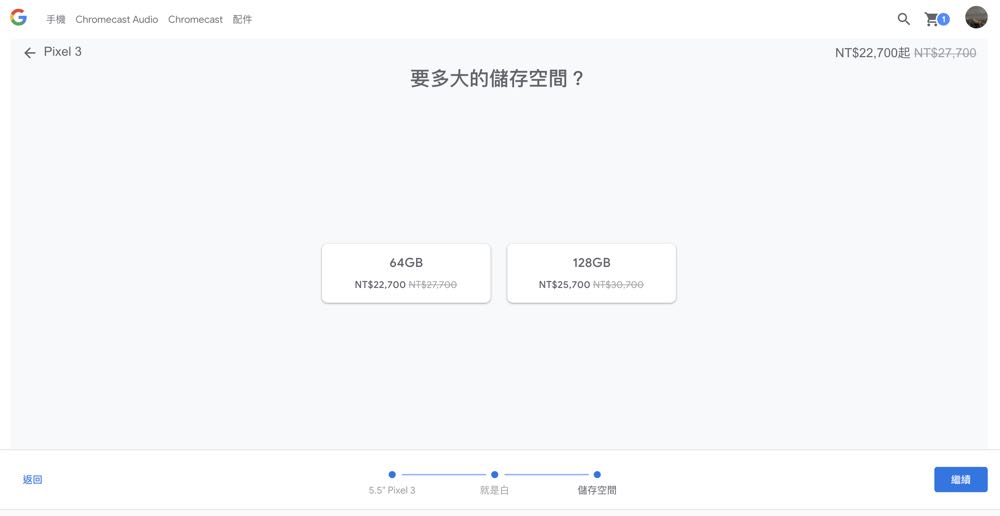Image resolution: width=1000 pixels, height=516 pixels.
Task: Jump to the 就是白 step dot
Action: [494, 475]
